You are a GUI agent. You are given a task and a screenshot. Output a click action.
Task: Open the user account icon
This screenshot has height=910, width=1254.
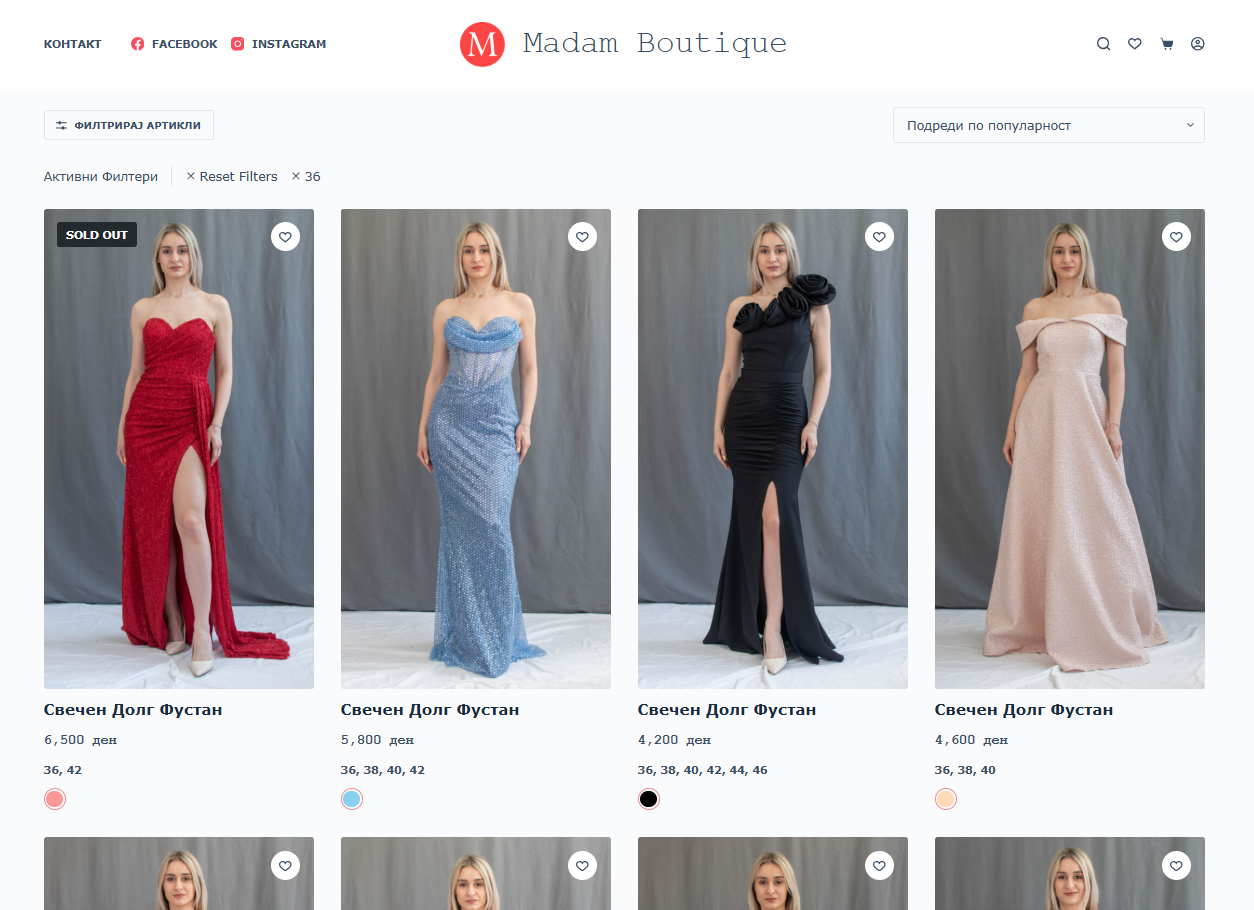[x=1198, y=44]
